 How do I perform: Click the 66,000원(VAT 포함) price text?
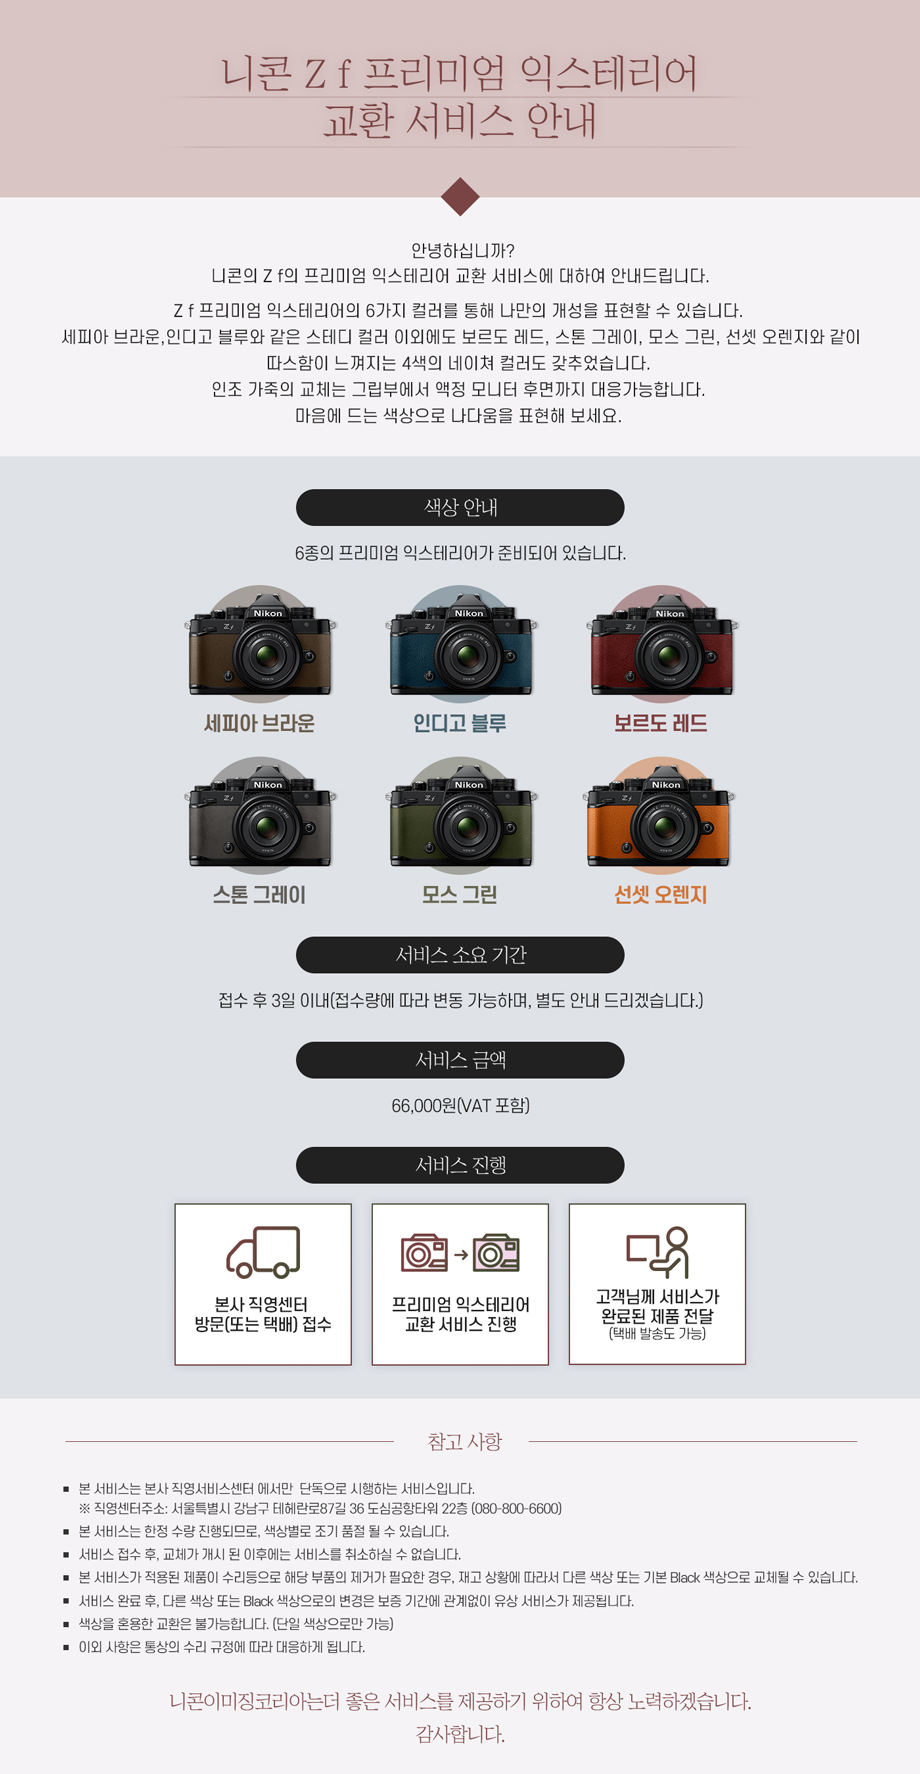point(460,1105)
